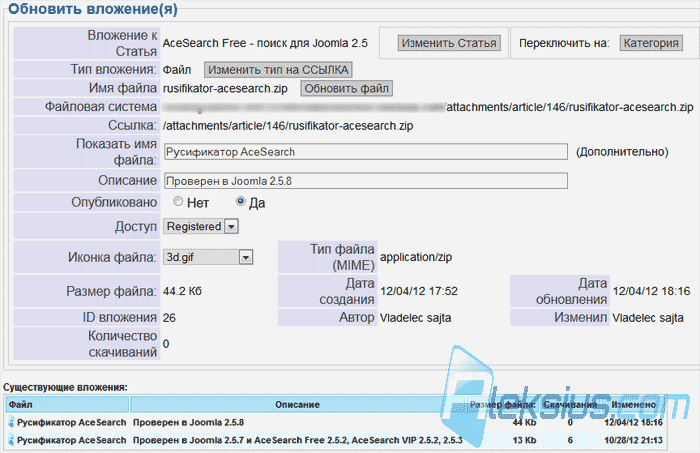Click the 'Изменено' column header
This screenshot has height=453, width=700.
633,404
